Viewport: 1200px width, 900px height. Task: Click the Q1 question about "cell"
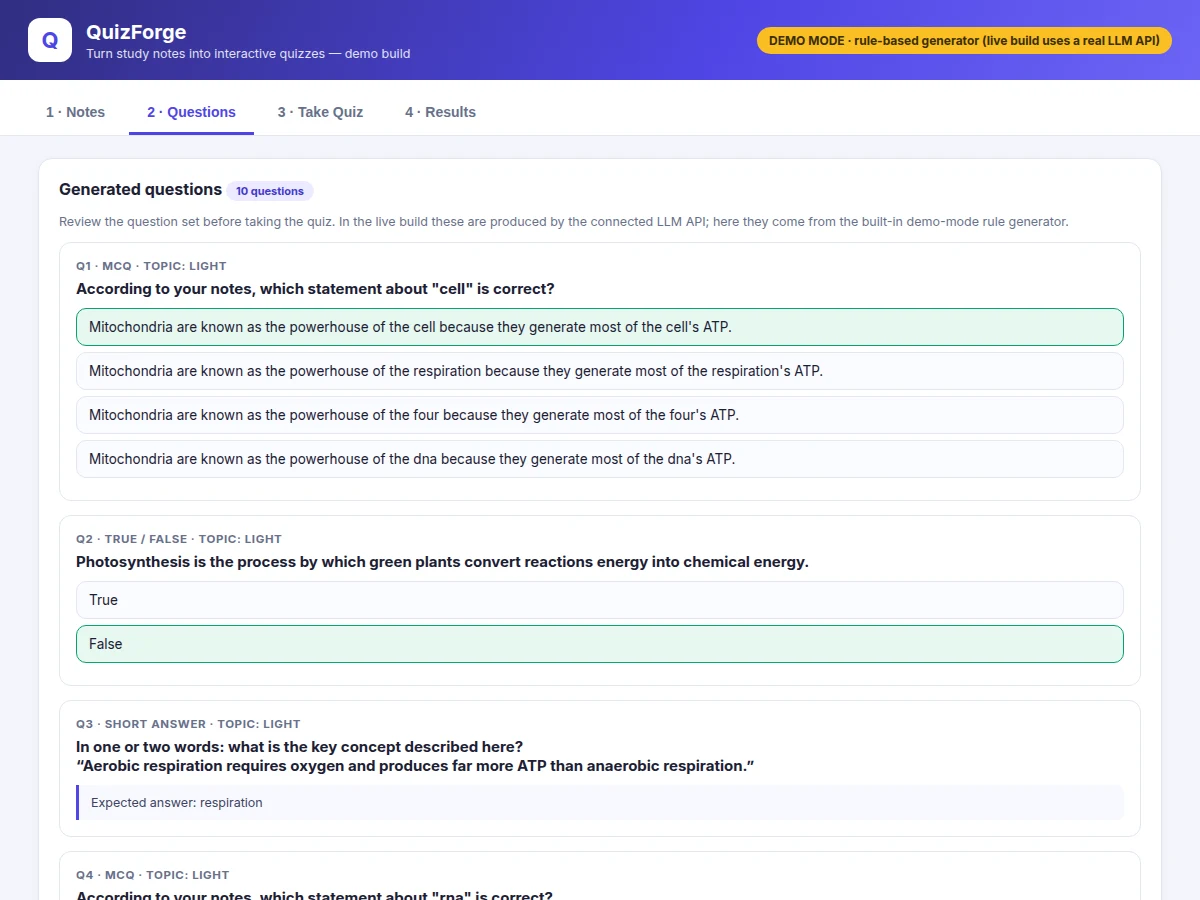[315, 289]
